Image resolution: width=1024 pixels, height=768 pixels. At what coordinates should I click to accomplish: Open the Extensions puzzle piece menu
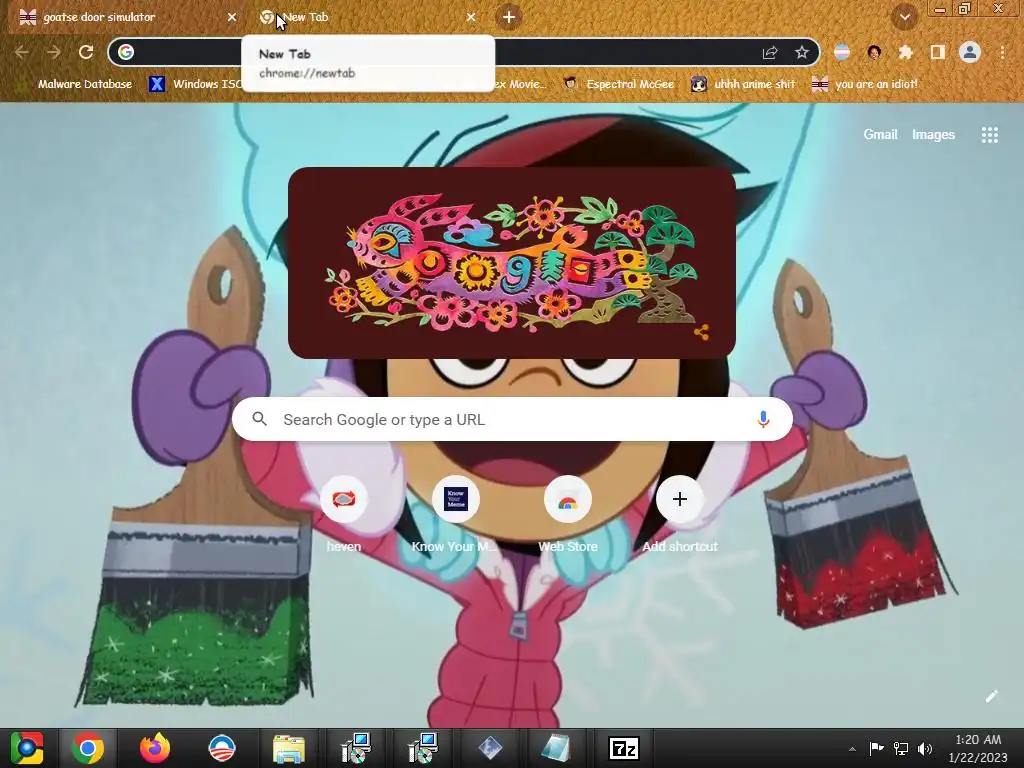click(906, 52)
